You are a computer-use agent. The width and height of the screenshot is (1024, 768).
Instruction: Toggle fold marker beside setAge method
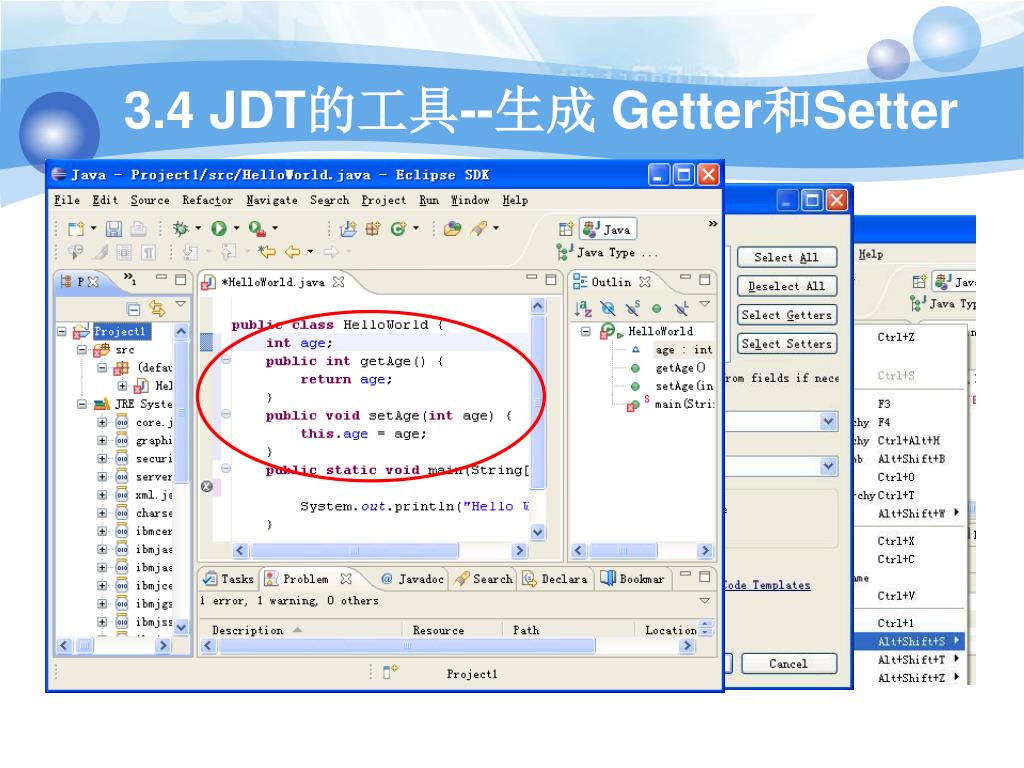pos(226,414)
